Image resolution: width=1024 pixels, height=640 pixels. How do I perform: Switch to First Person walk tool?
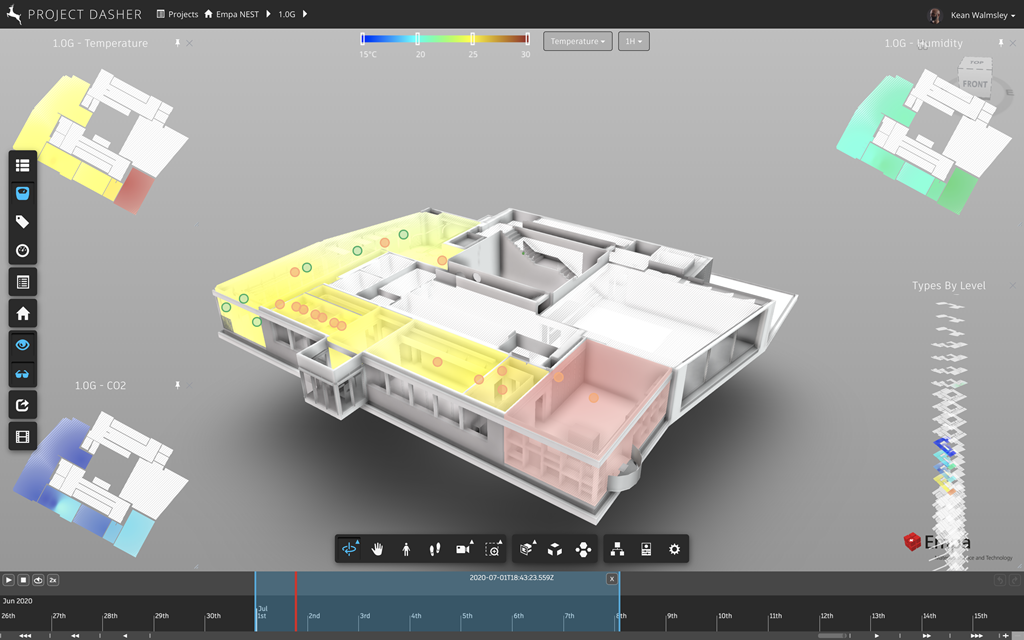click(x=406, y=549)
